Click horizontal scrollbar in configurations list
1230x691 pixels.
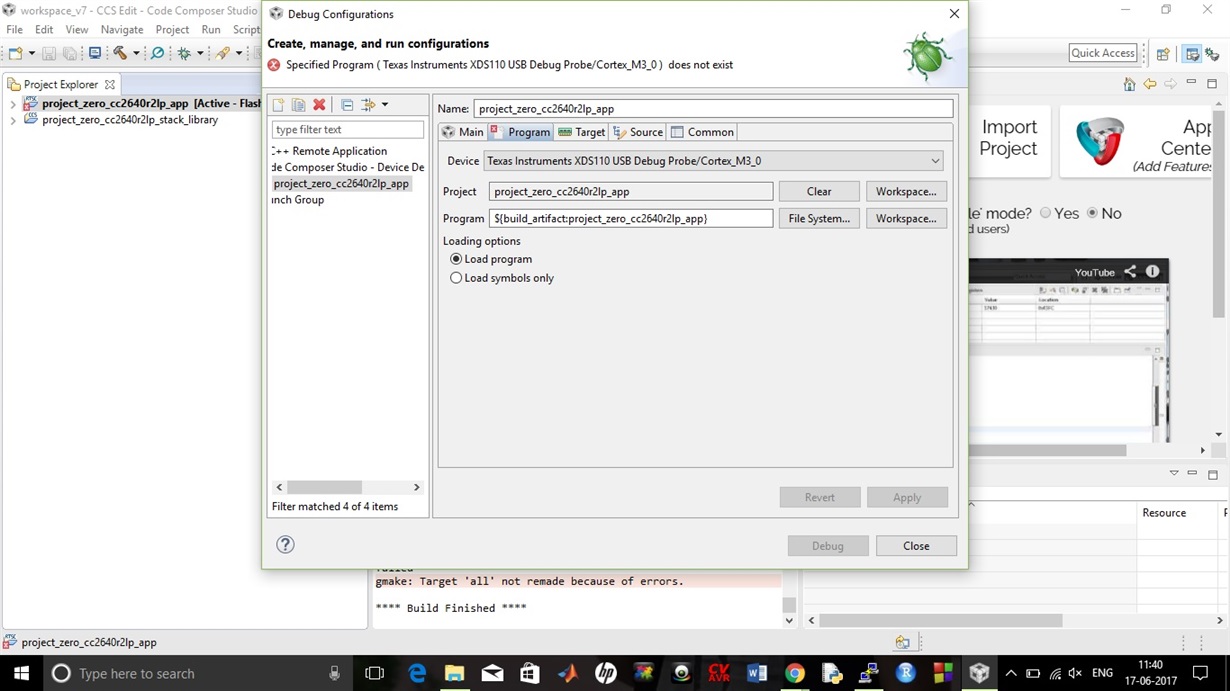[x=325, y=487]
